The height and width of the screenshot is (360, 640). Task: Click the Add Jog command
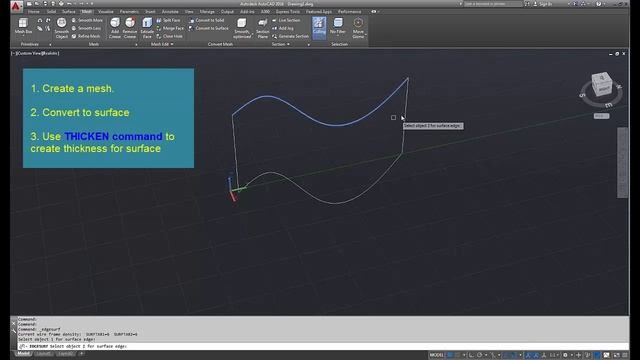283,28
